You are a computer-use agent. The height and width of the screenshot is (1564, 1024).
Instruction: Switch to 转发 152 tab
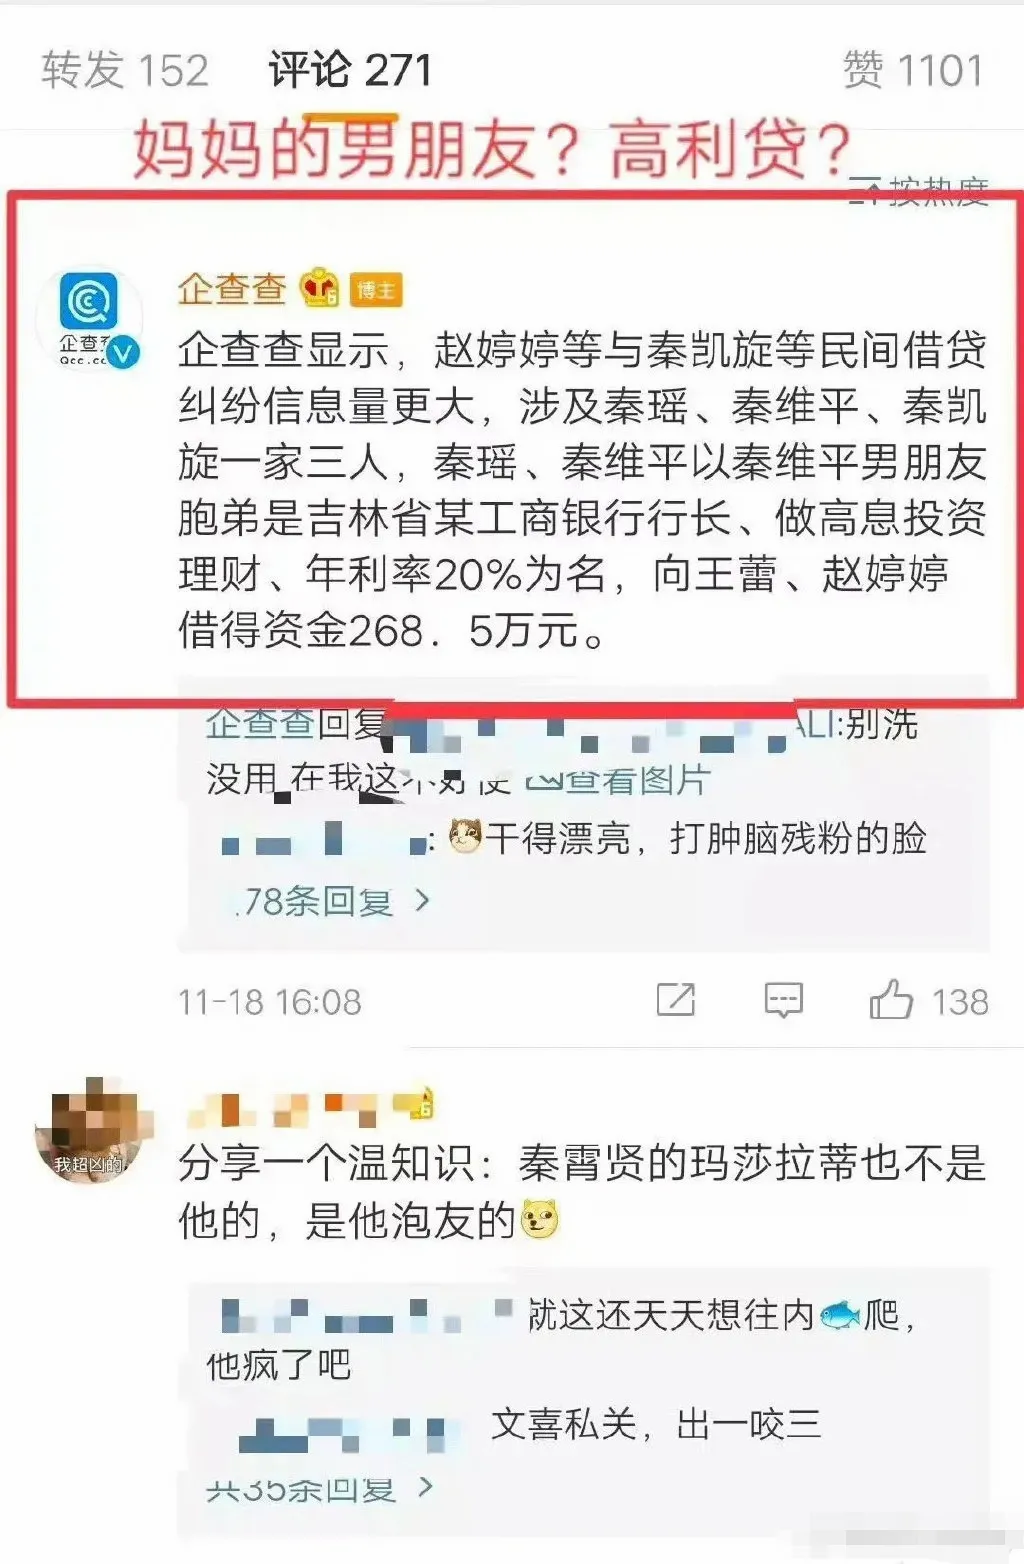tap(125, 70)
